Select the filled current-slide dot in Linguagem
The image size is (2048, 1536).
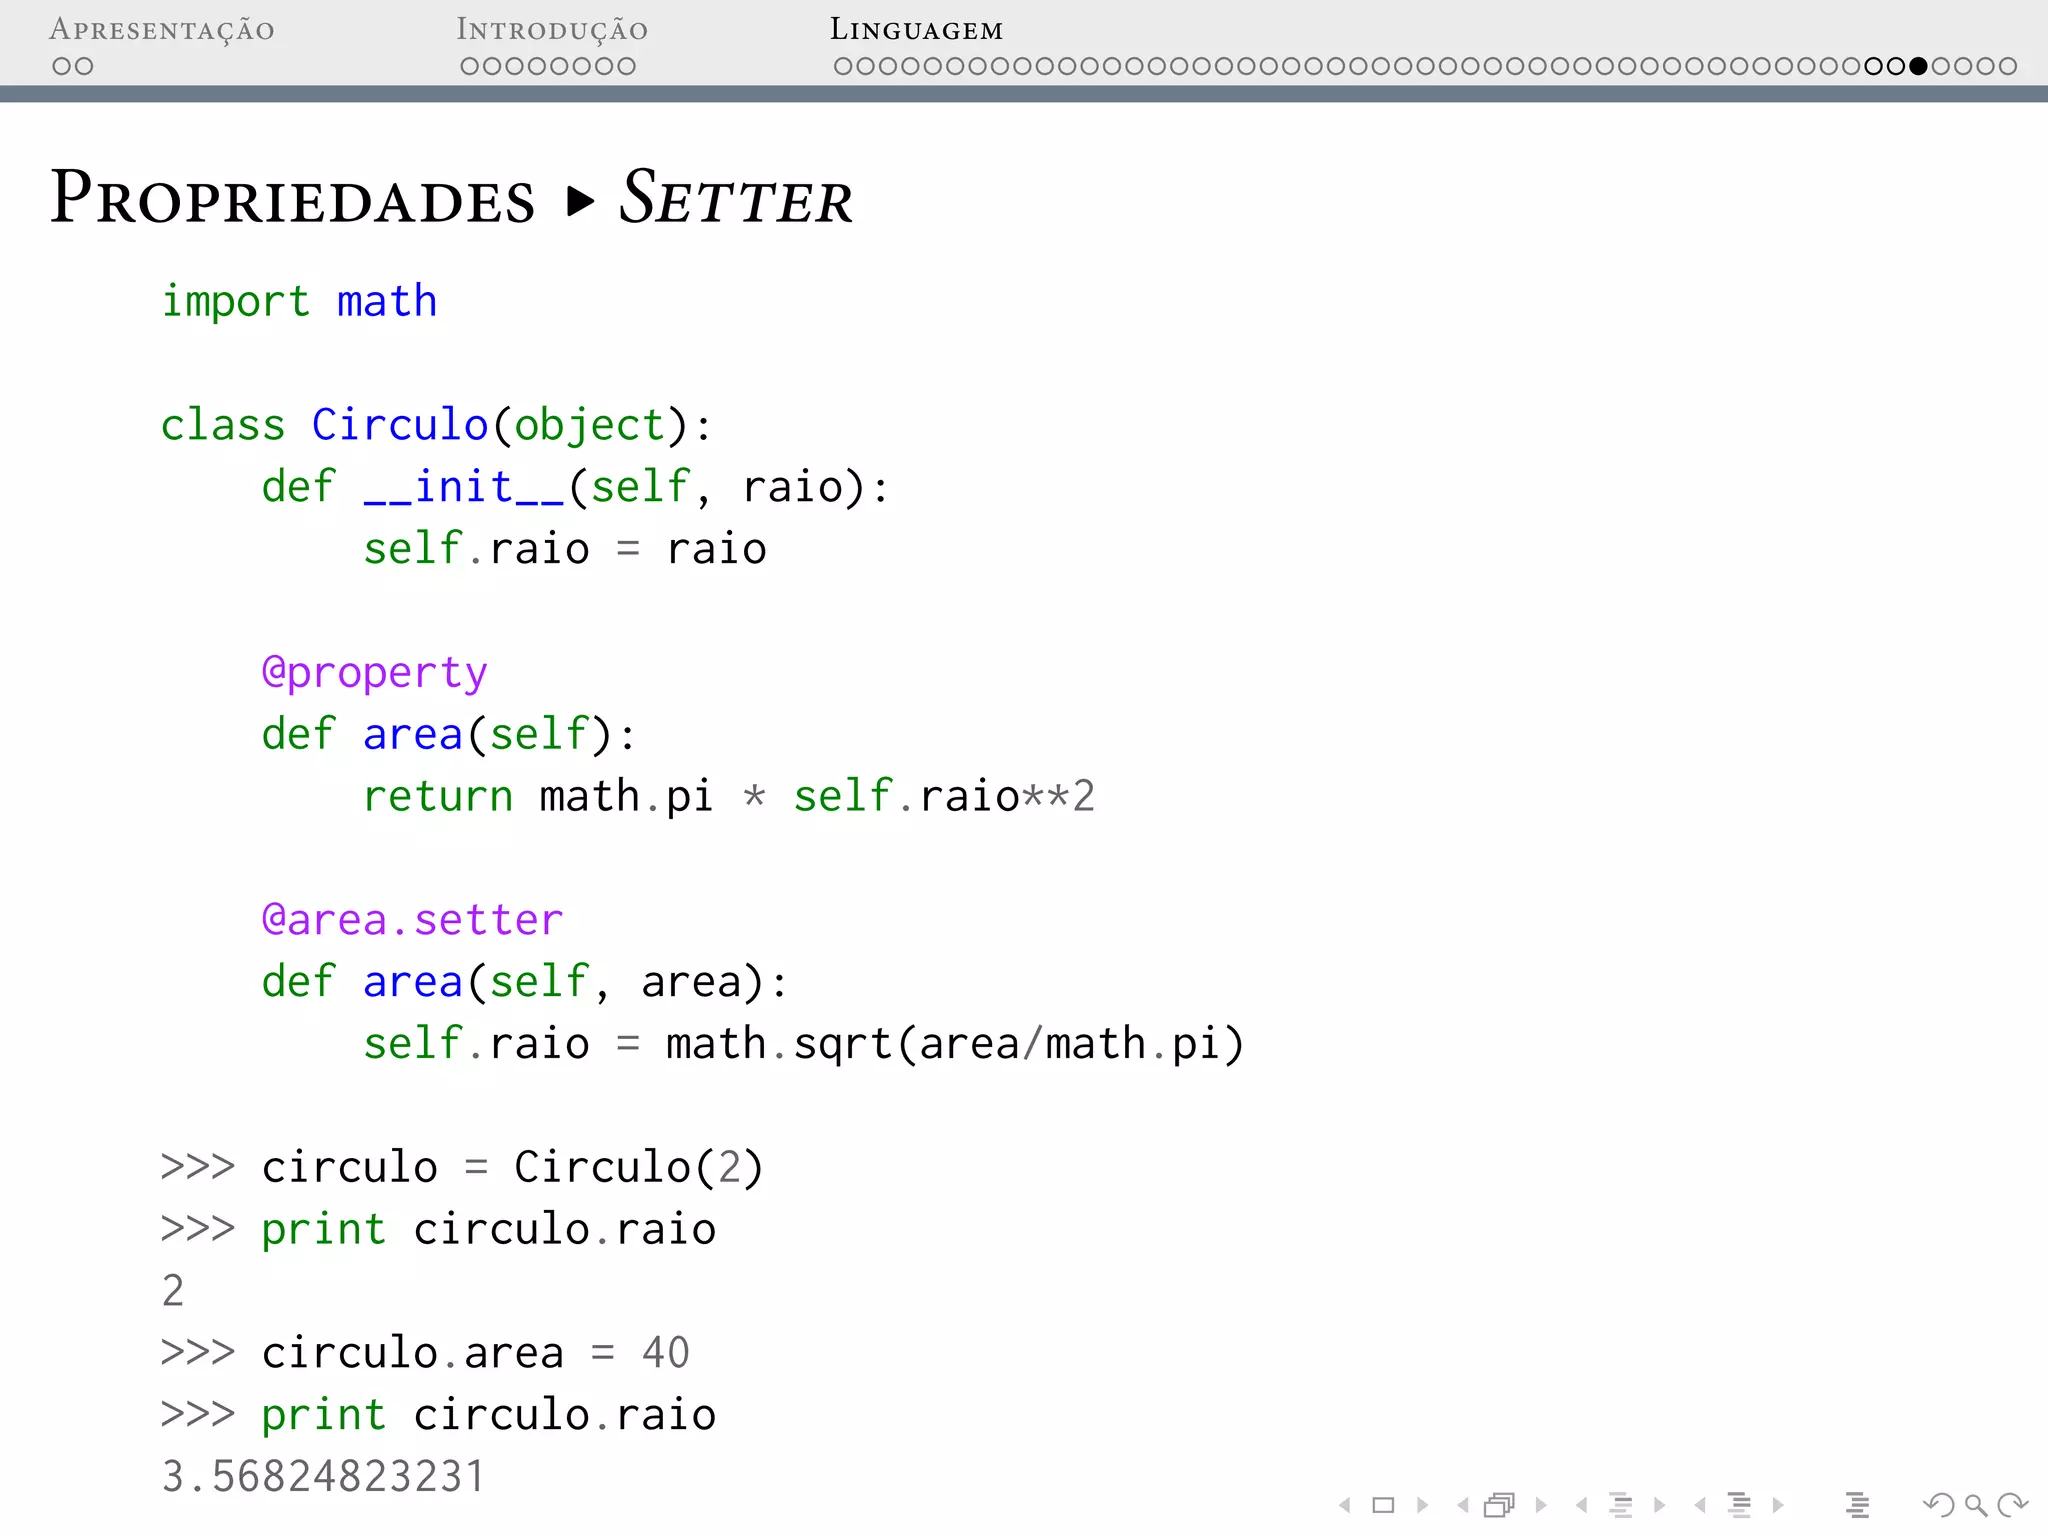coord(1918,66)
